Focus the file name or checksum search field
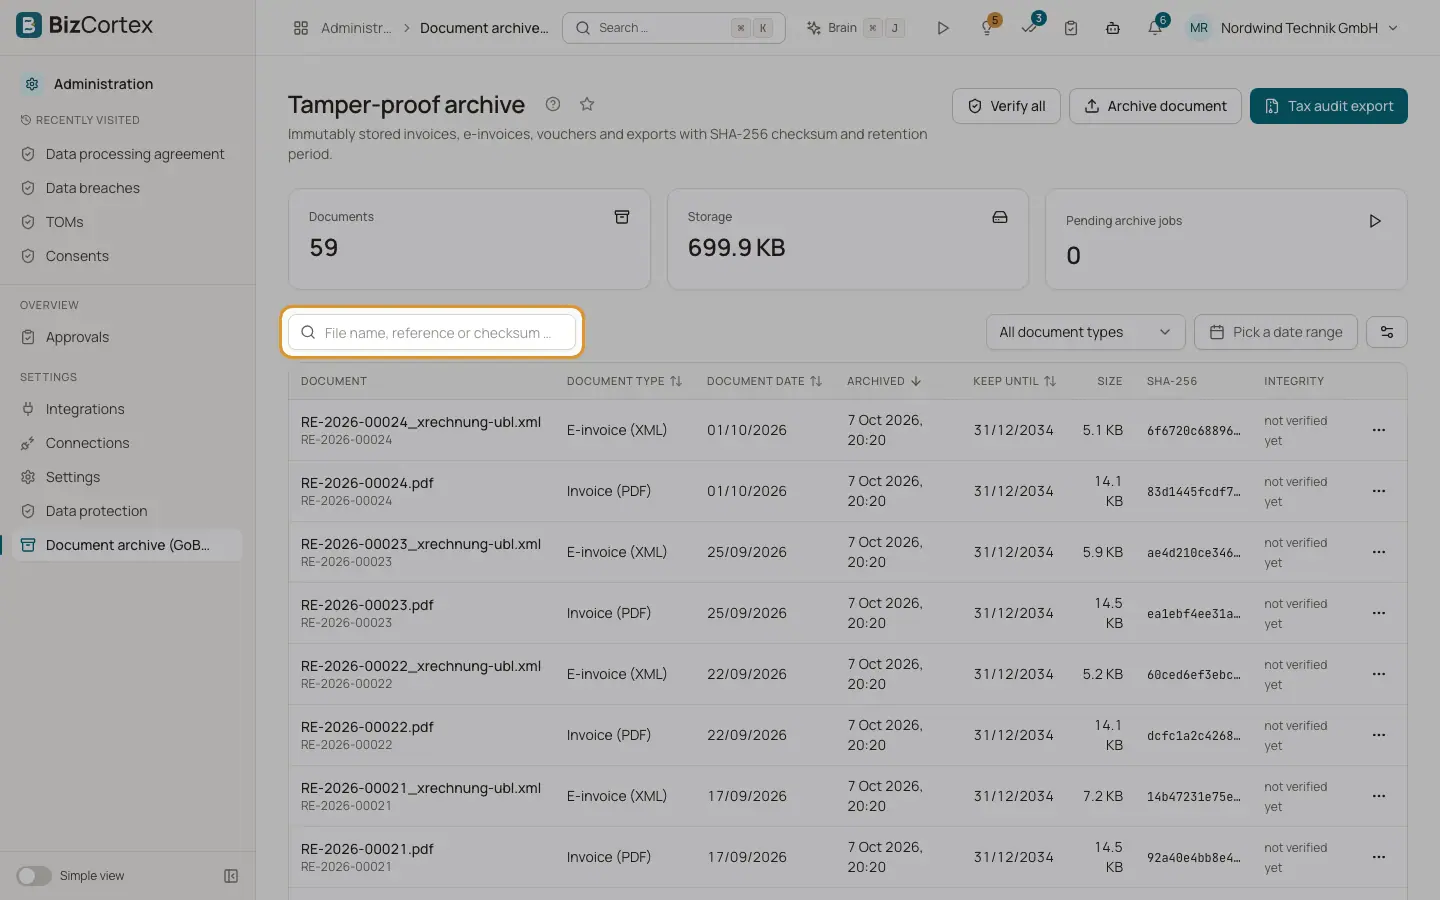The height and width of the screenshot is (900, 1440). (x=432, y=333)
